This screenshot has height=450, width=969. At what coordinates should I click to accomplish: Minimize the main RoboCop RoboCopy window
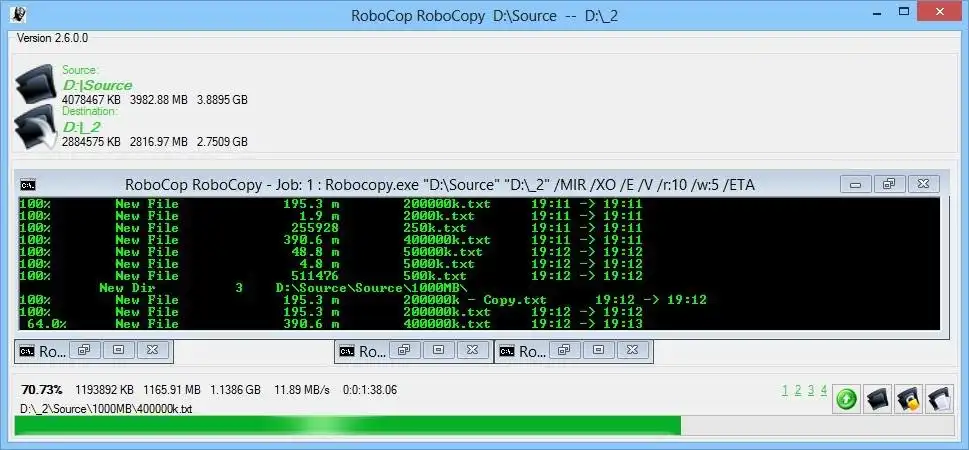tap(878, 11)
